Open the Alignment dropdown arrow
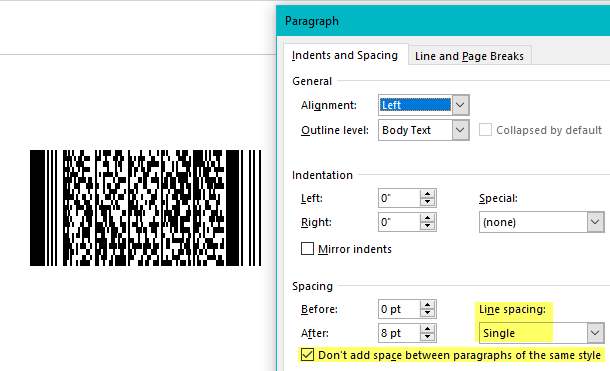Image resolution: width=610 pixels, height=371 pixels. pyautogui.click(x=460, y=105)
